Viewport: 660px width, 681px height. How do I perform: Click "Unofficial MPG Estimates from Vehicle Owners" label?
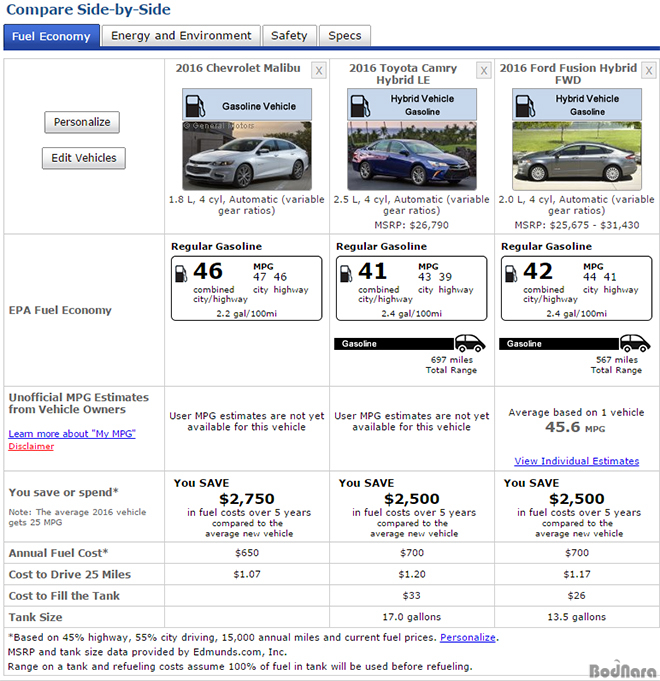point(79,403)
